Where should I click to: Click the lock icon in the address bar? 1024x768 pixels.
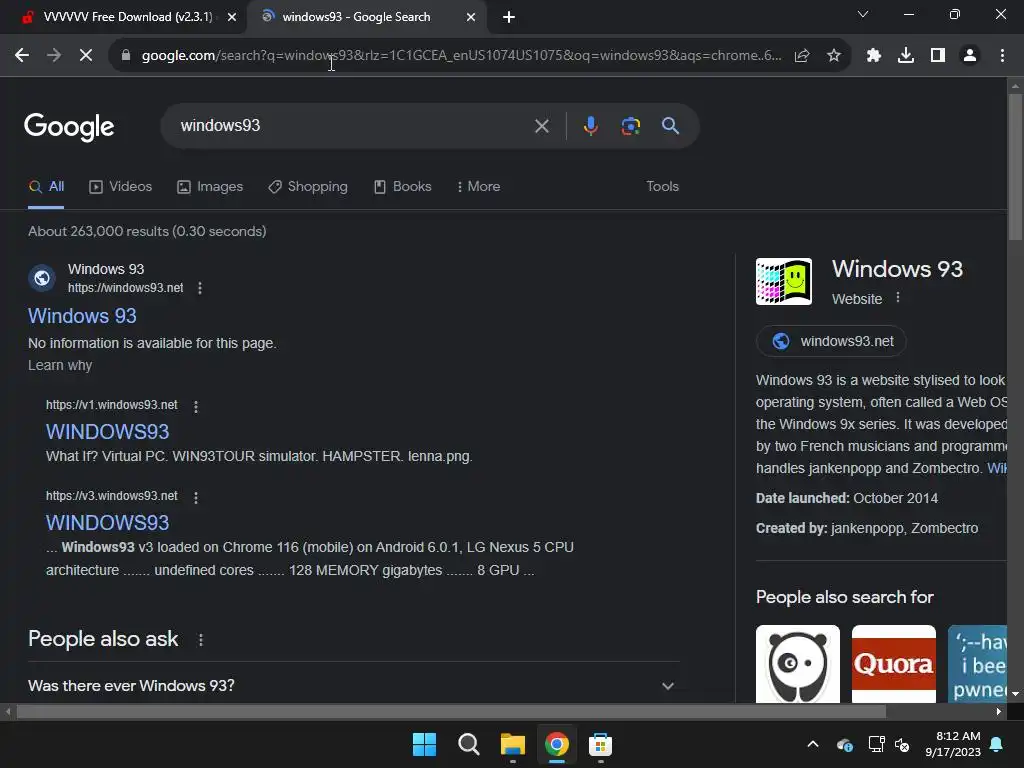pos(126,56)
